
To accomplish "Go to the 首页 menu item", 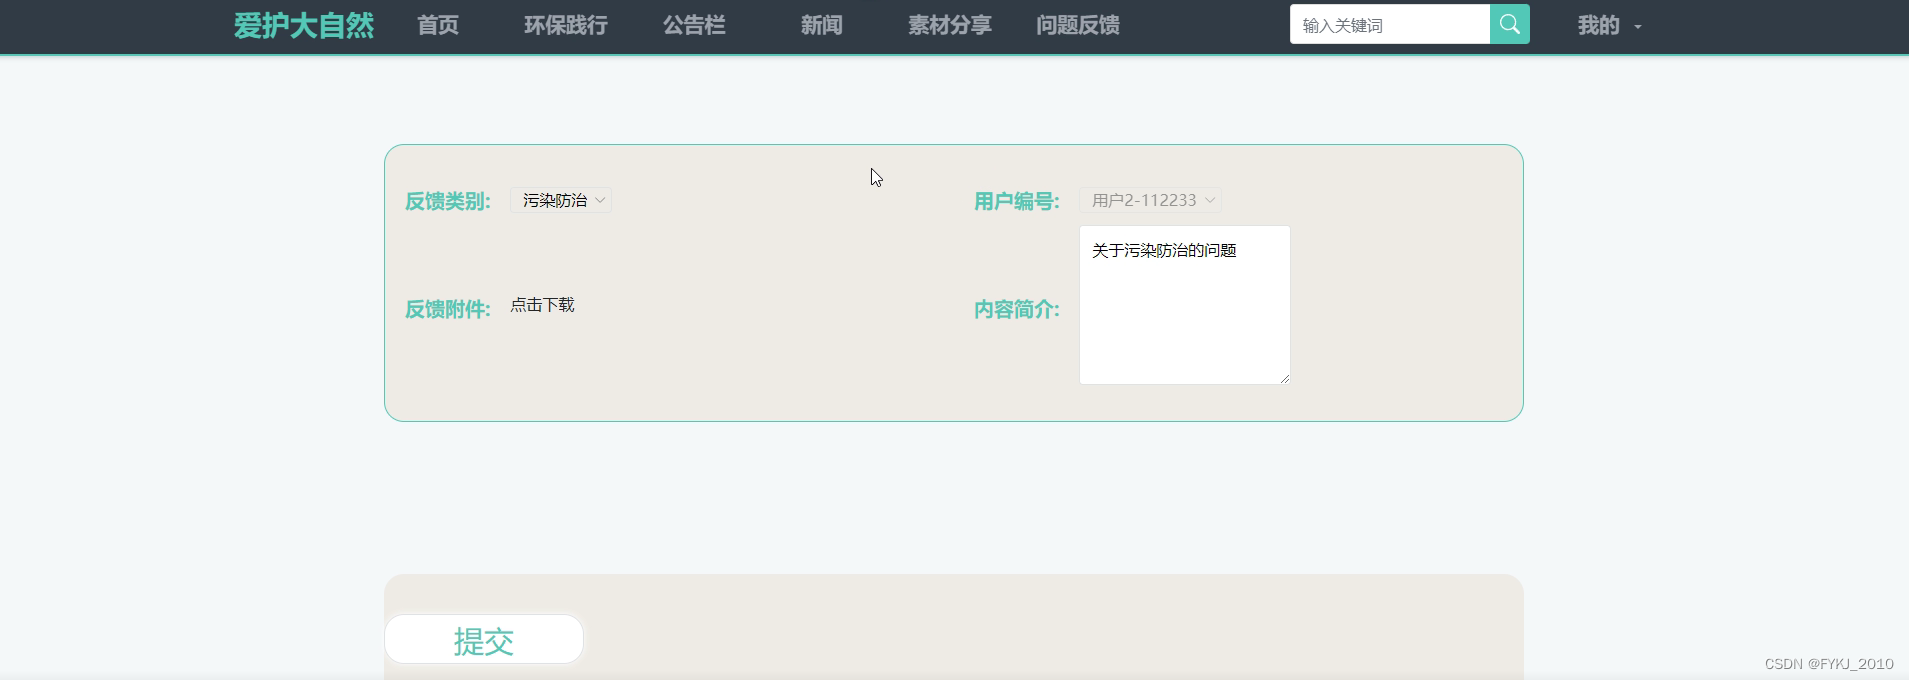I will (438, 26).
